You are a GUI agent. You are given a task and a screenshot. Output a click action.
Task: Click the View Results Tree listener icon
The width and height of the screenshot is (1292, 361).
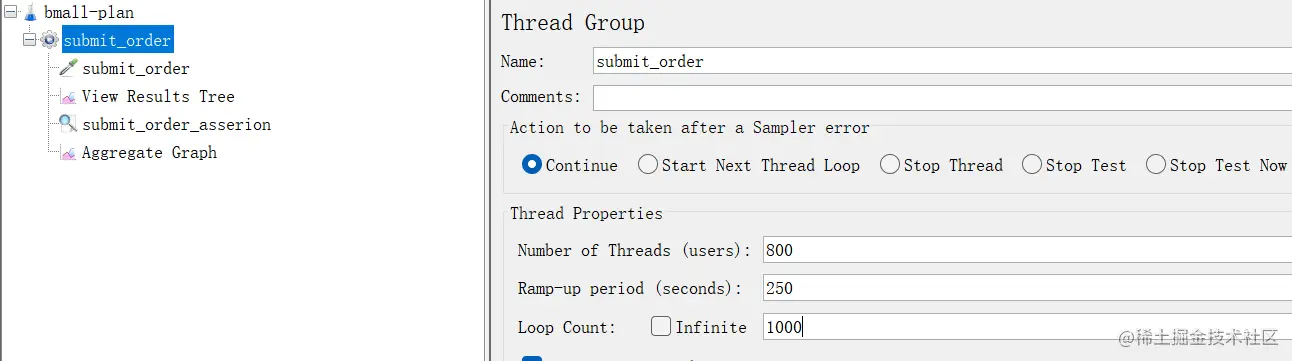click(68, 97)
